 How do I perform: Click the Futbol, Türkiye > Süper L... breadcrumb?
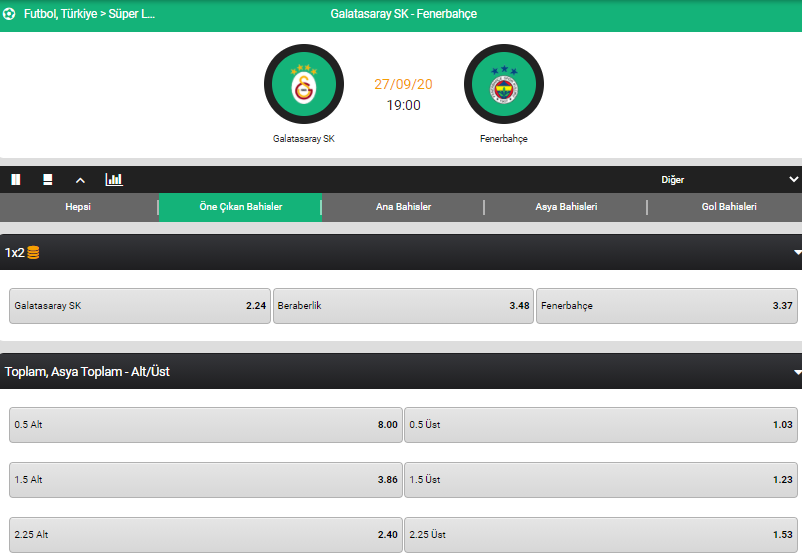tap(90, 14)
